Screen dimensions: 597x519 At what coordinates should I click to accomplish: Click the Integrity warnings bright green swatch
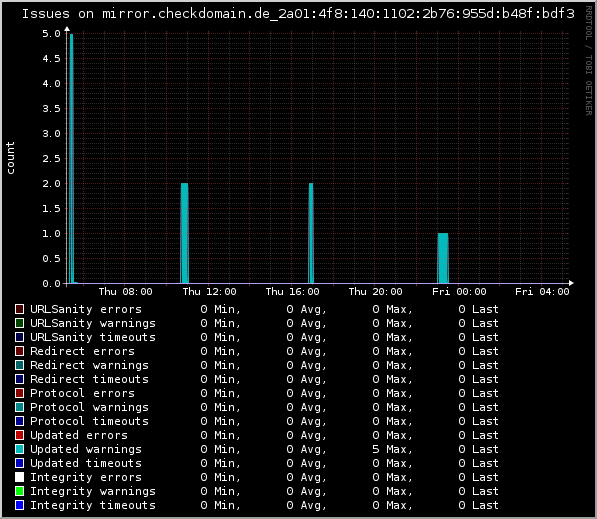click(19, 491)
